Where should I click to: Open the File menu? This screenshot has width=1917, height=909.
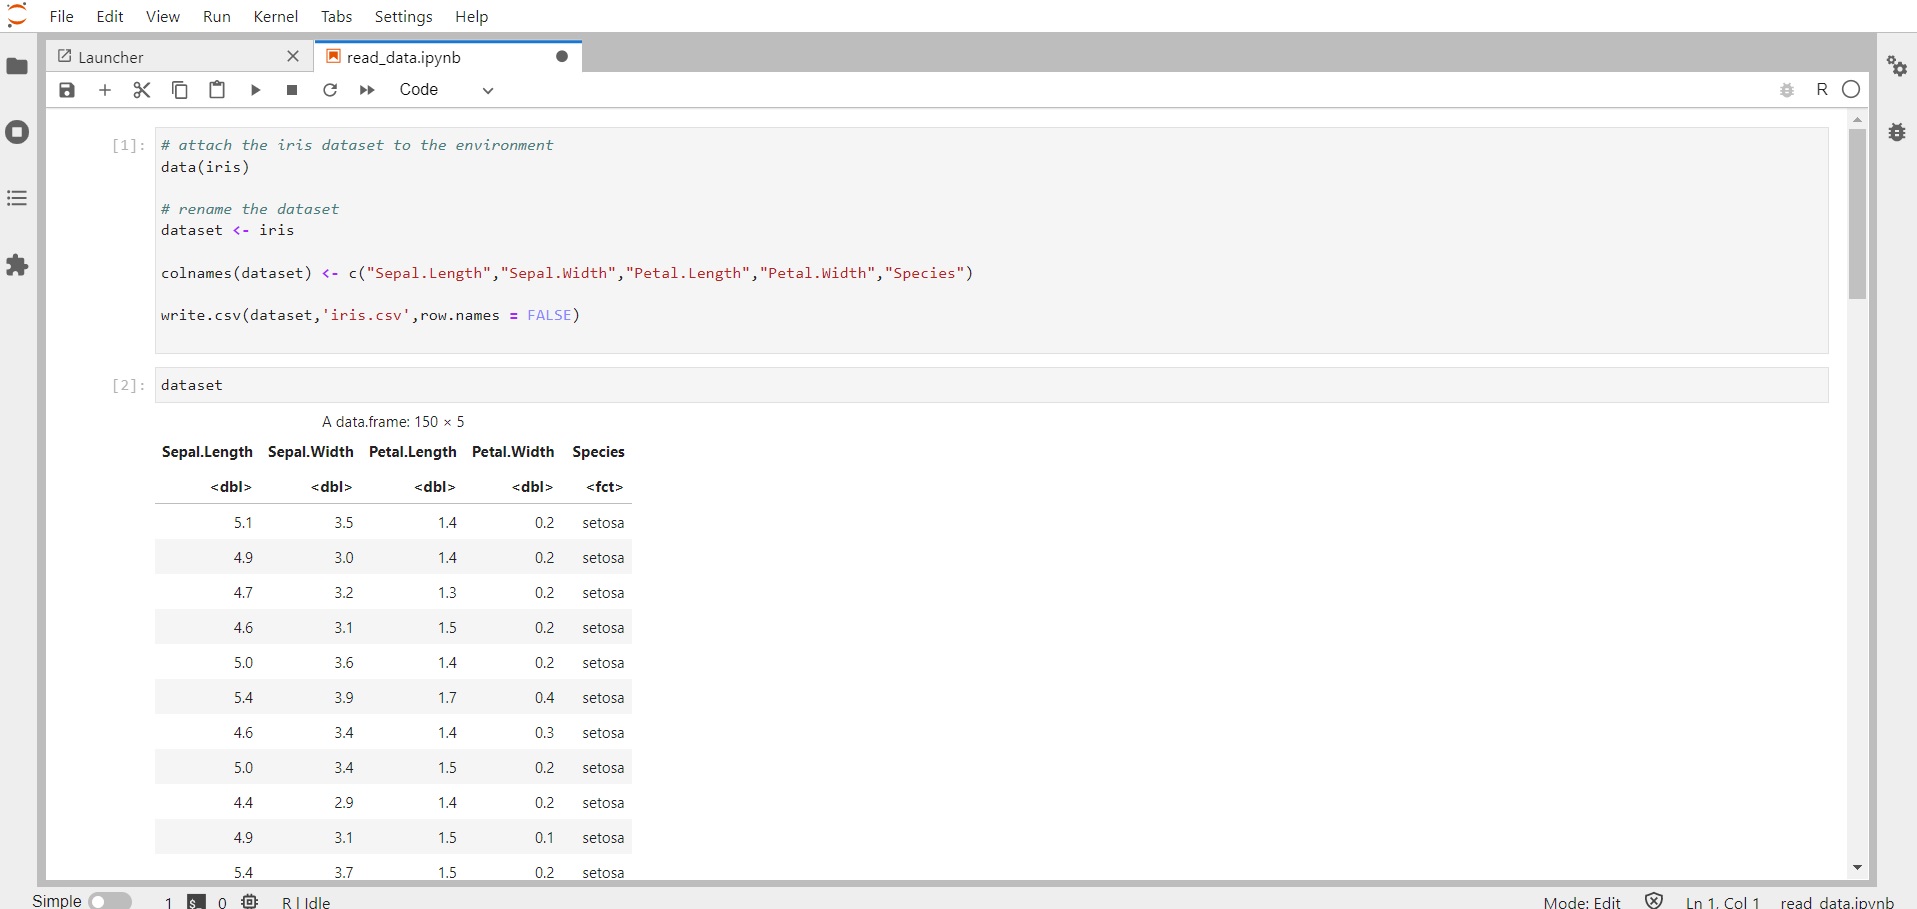61,17
